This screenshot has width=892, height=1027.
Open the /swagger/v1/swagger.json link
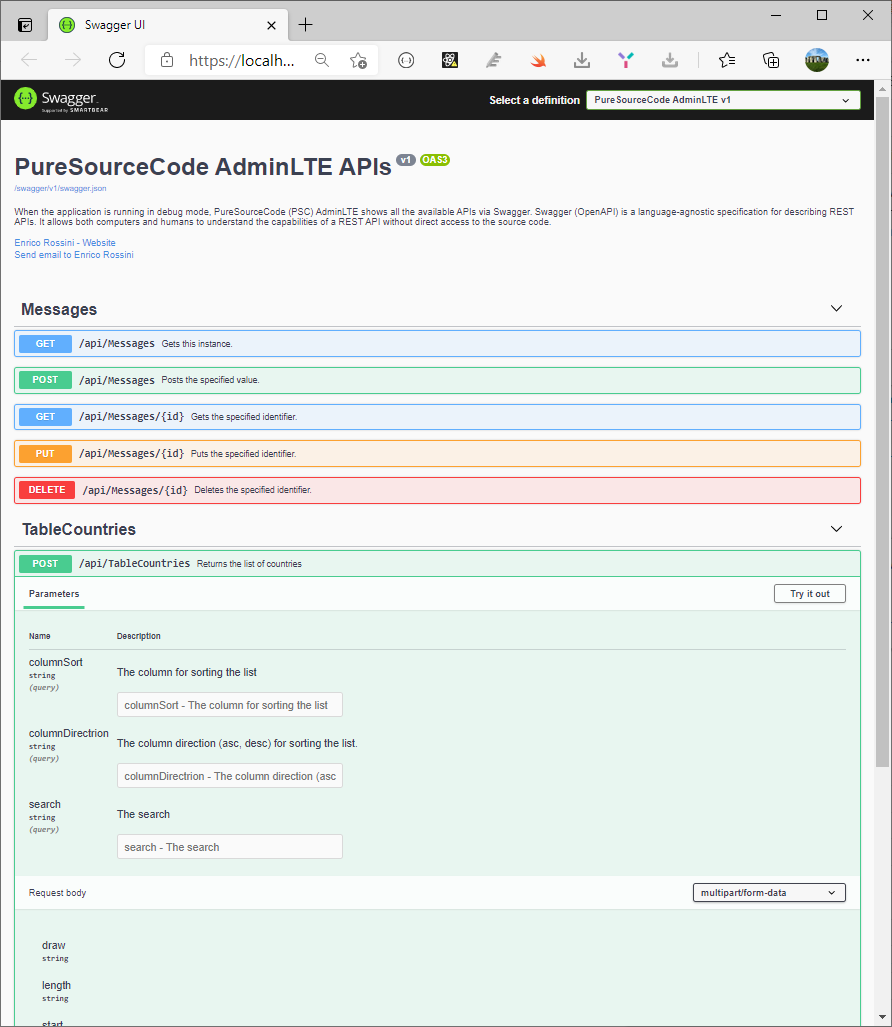point(60,189)
